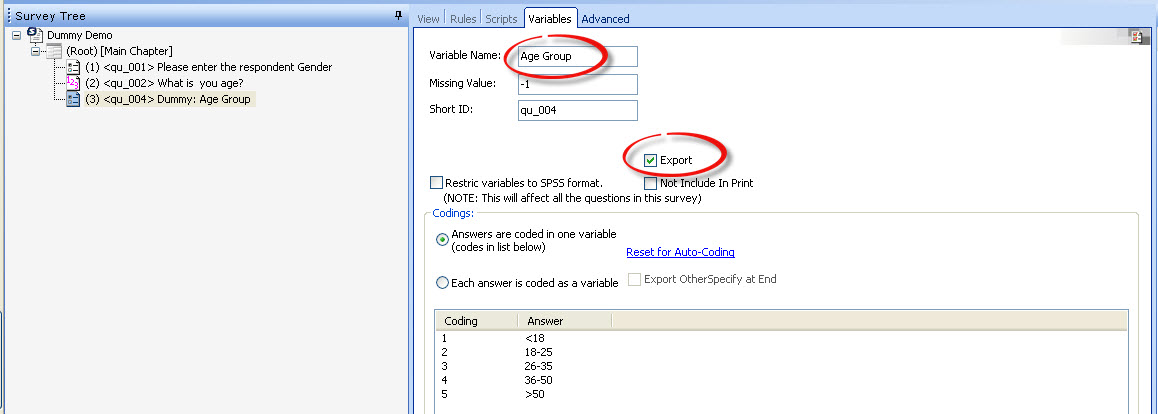This screenshot has height=414, width=1158.
Task: Click Reset for Auto-Coding link
Action: click(x=680, y=252)
